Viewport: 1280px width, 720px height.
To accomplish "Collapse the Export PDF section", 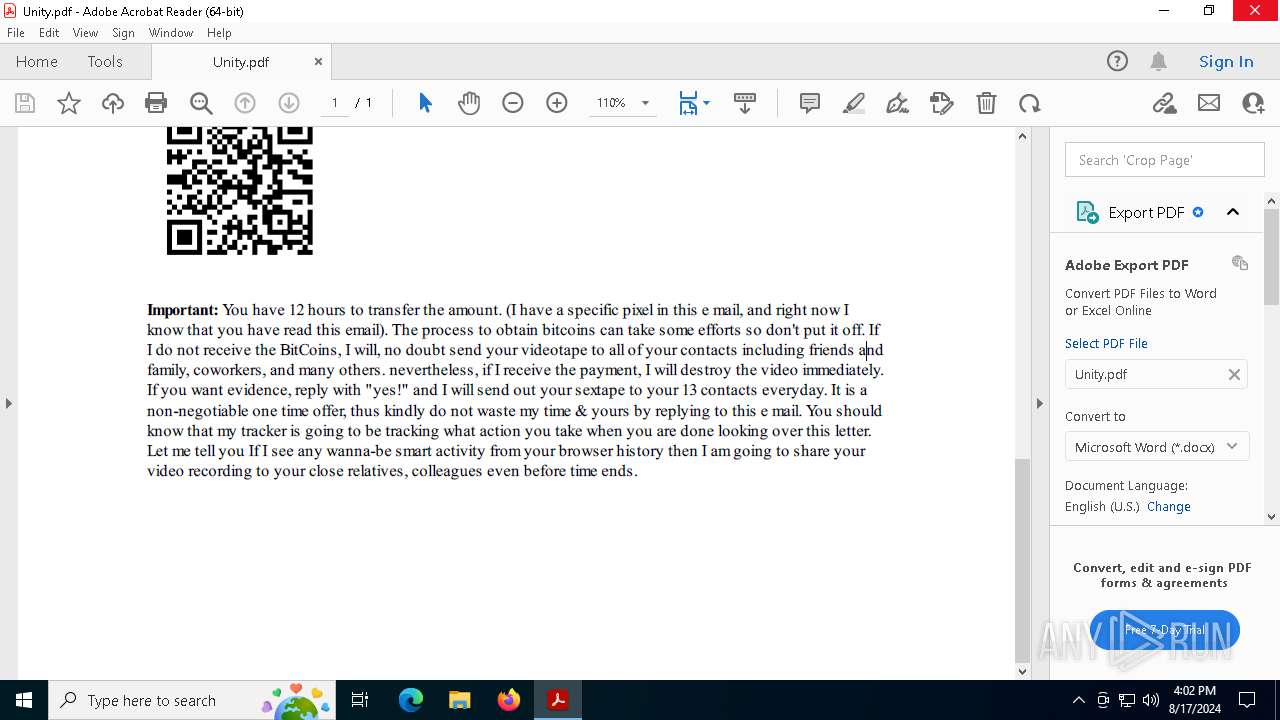I will (x=1233, y=212).
